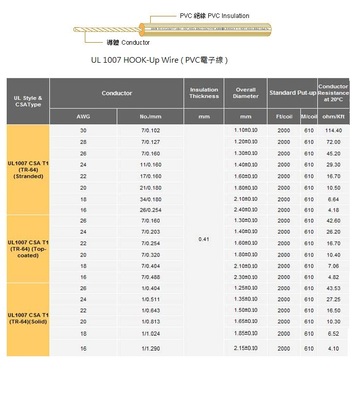Select resistance value 6.64

pos(333,199)
